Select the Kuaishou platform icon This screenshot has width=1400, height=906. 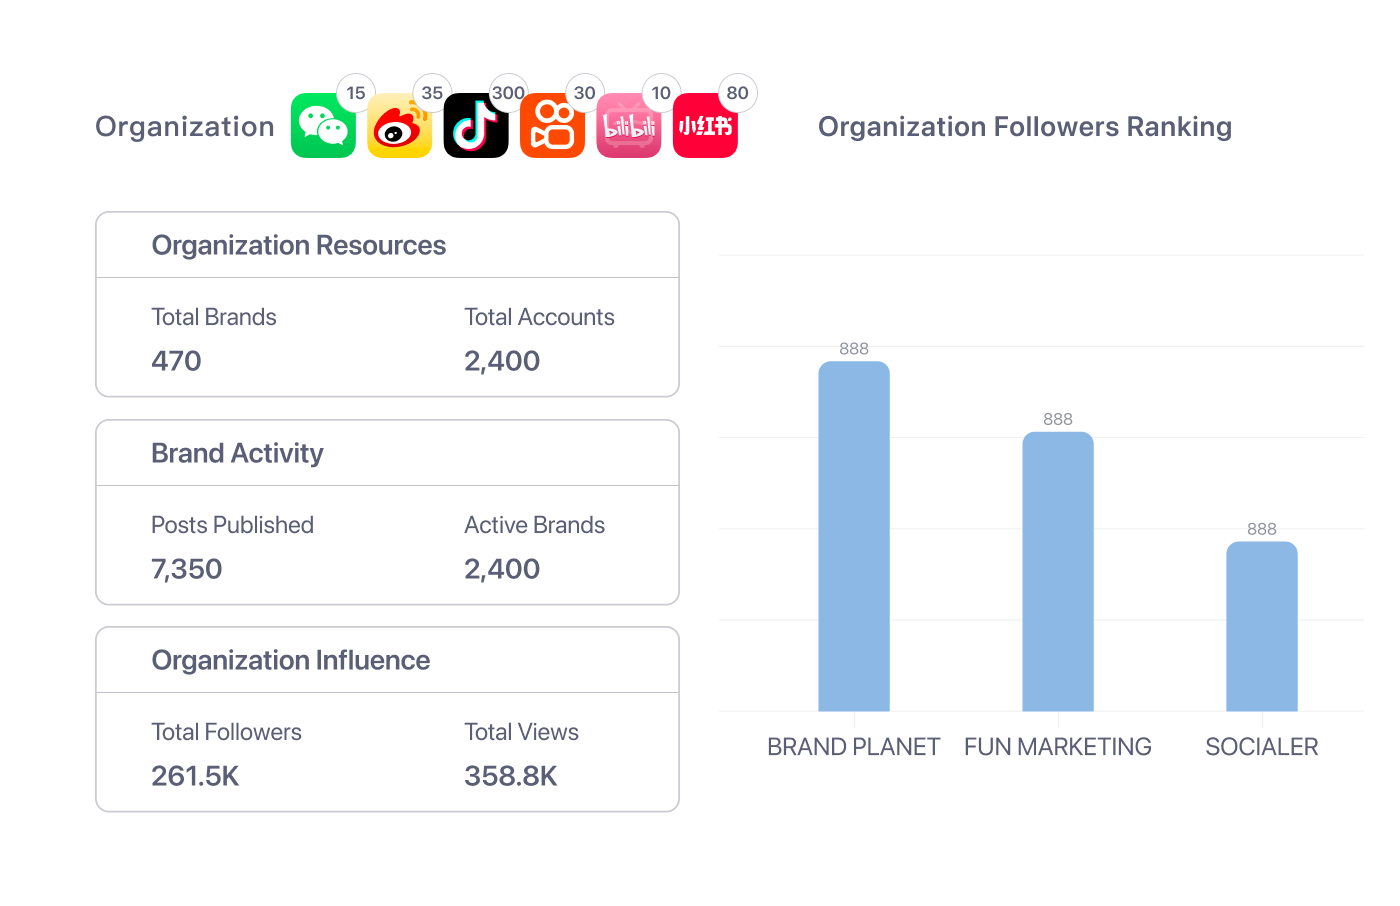(552, 126)
